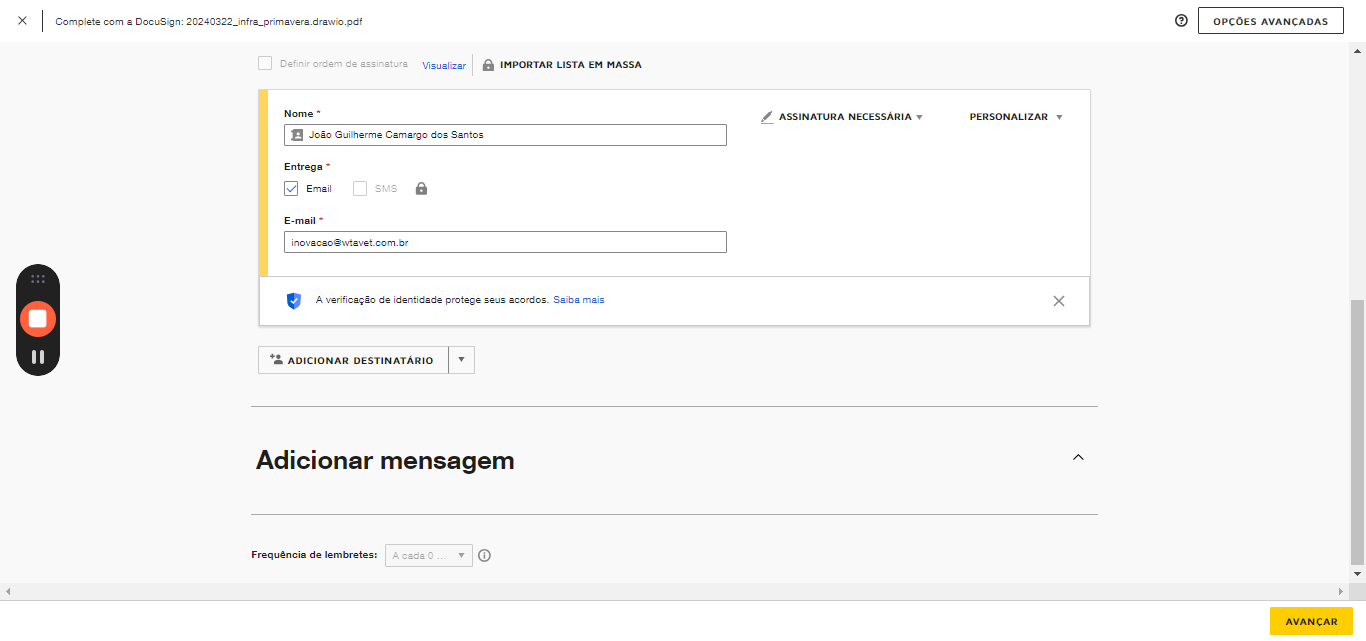
Task: Collapse the Adicionar mensagem section
Action: (x=1078, y=457)
